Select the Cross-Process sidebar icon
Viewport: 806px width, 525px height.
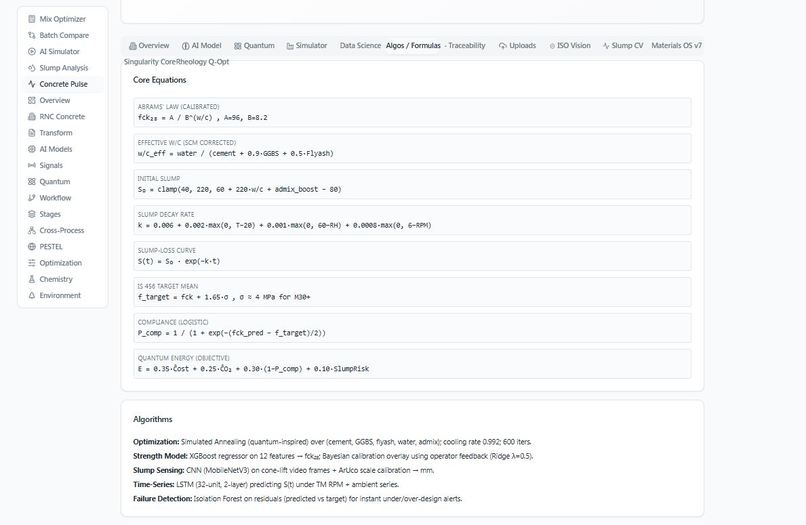coord(32,230)
